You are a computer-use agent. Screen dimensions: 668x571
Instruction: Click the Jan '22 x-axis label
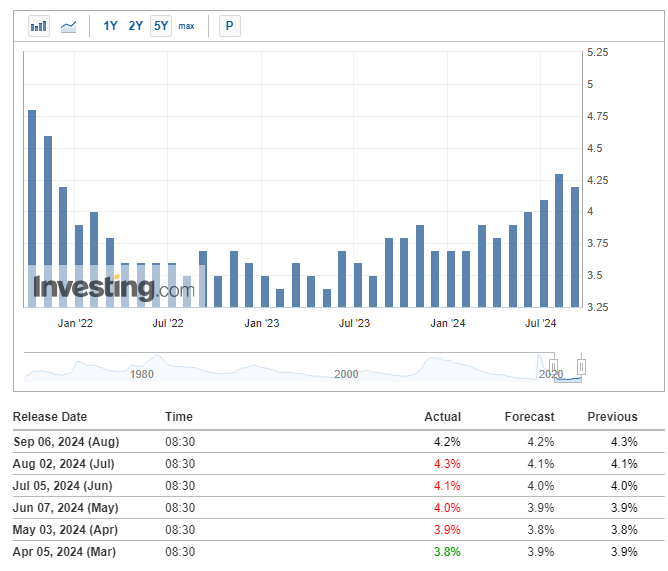point(75,323)
